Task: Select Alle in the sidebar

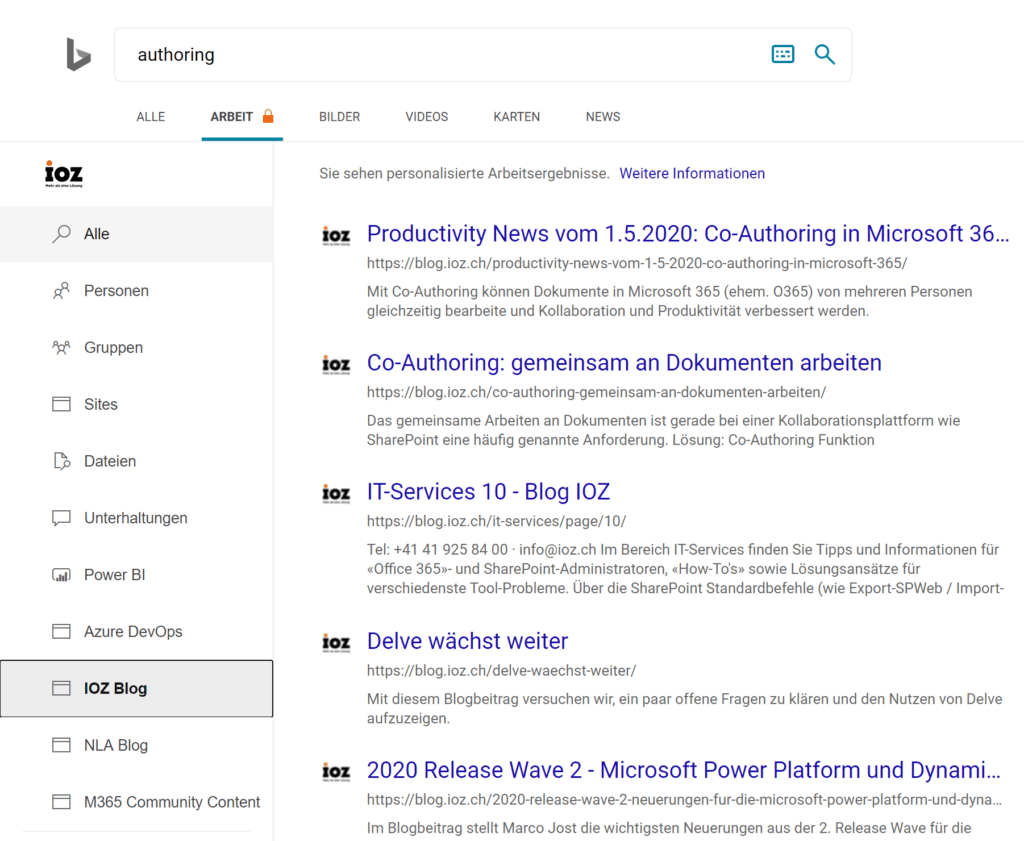Action: tap(136, 234)
